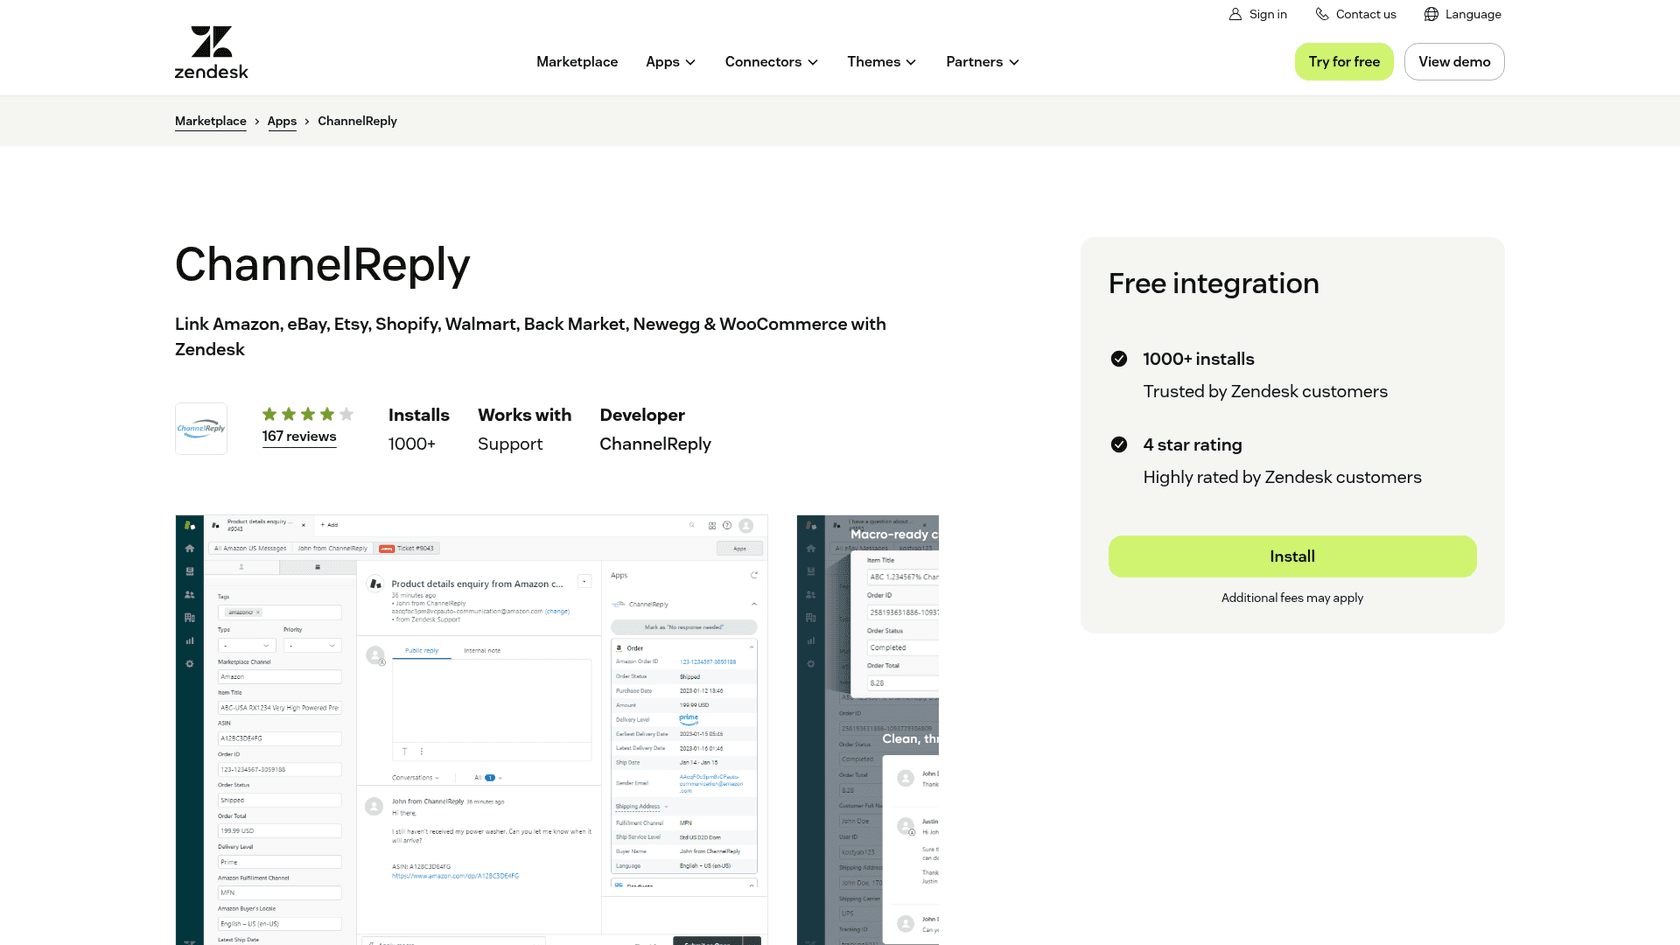
Task: Click the Install button
Action: click(1292, 556)
